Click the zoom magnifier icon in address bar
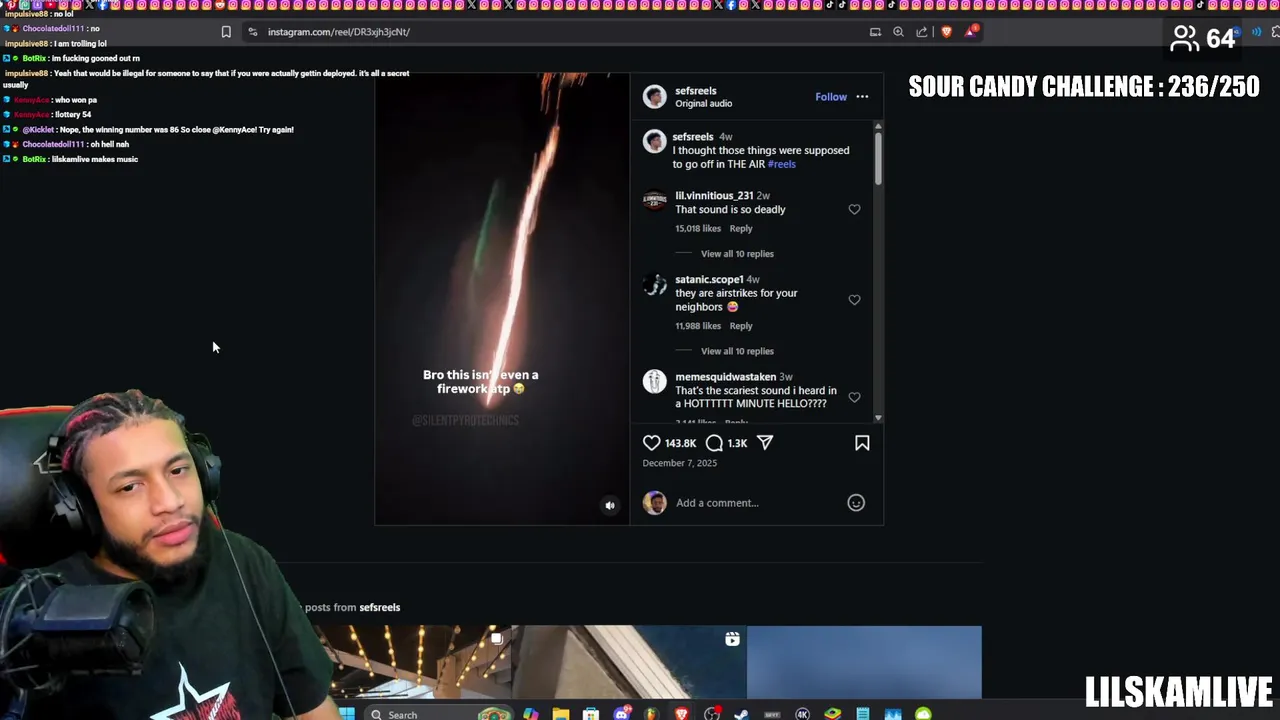 pyautogui.click(x=898, y=32)
